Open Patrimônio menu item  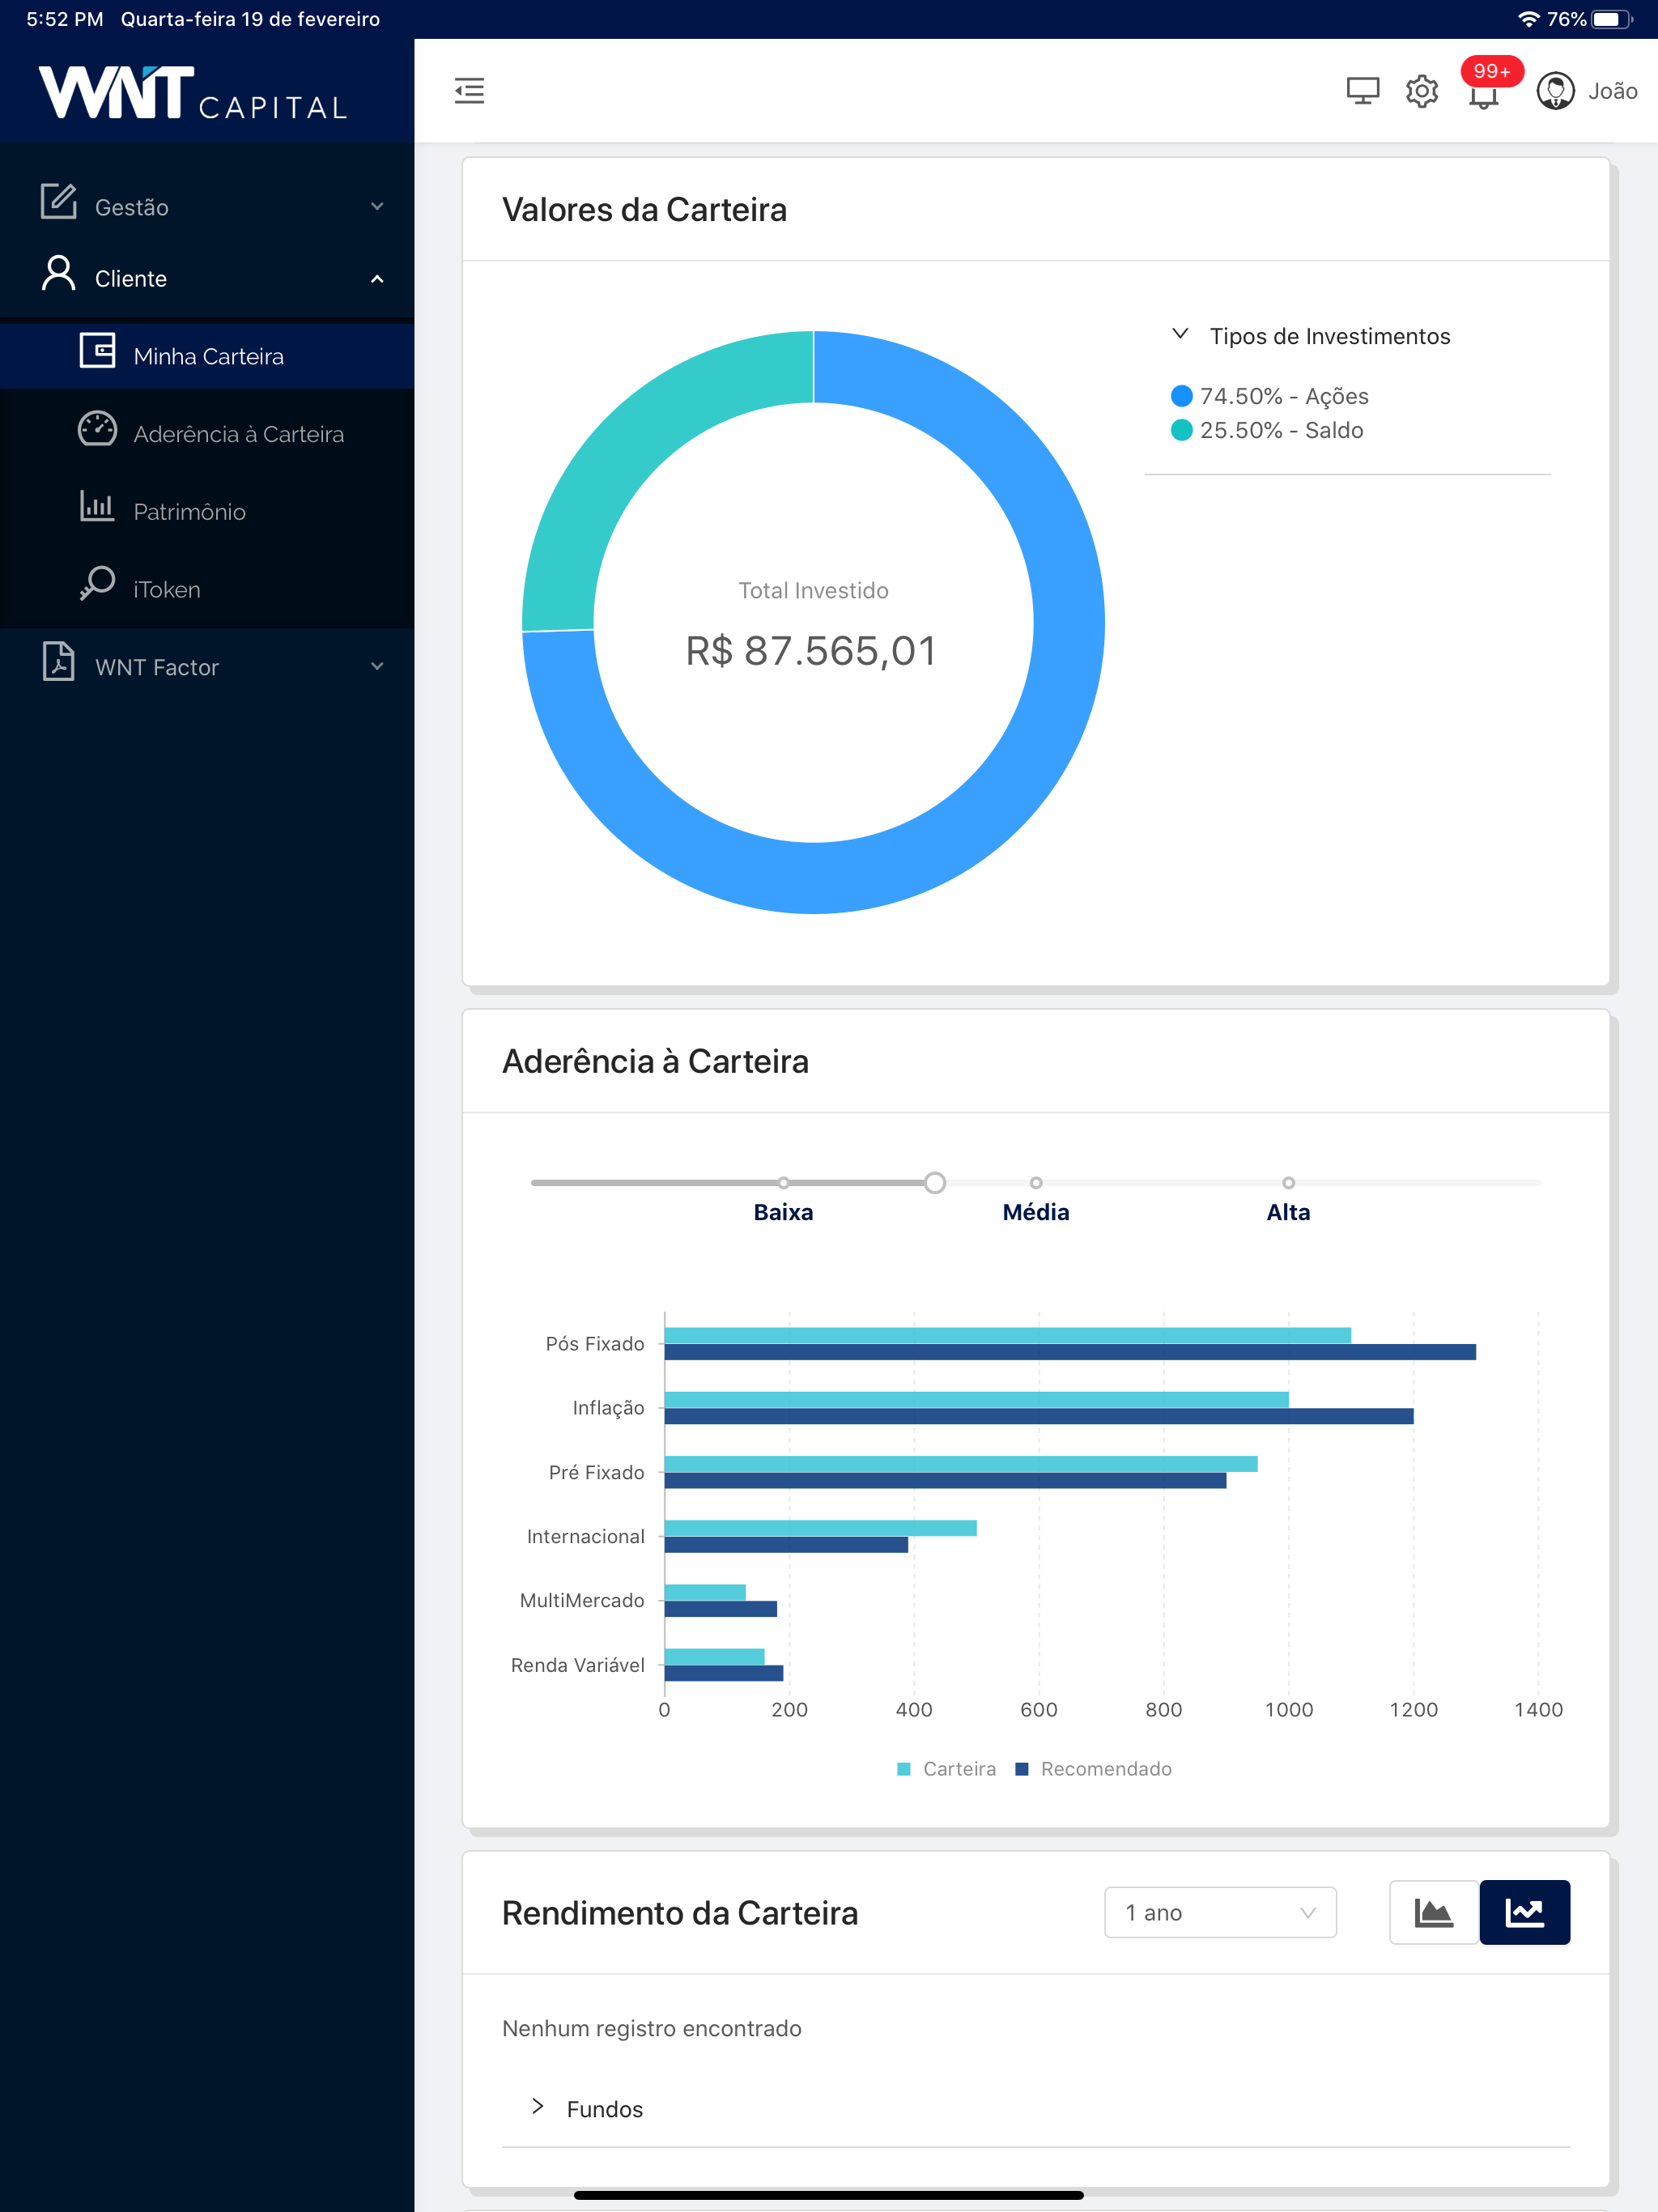207,511
